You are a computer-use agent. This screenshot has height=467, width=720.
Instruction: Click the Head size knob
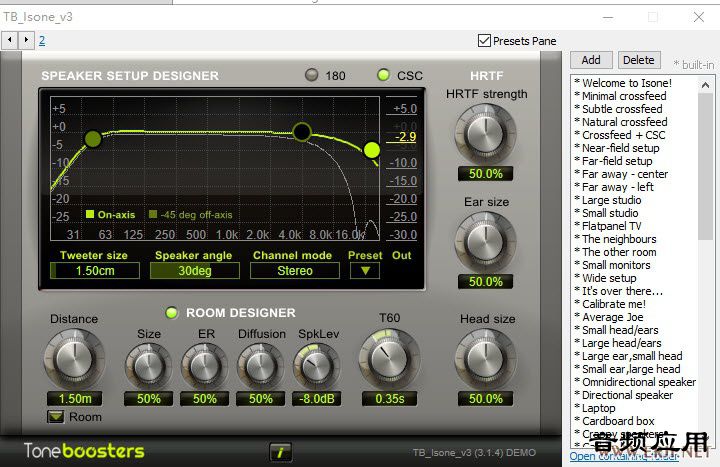click(x=485, y=359)
